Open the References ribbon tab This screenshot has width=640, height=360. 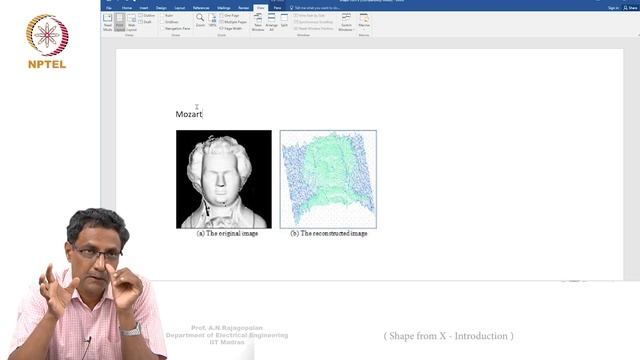[201, 8]
